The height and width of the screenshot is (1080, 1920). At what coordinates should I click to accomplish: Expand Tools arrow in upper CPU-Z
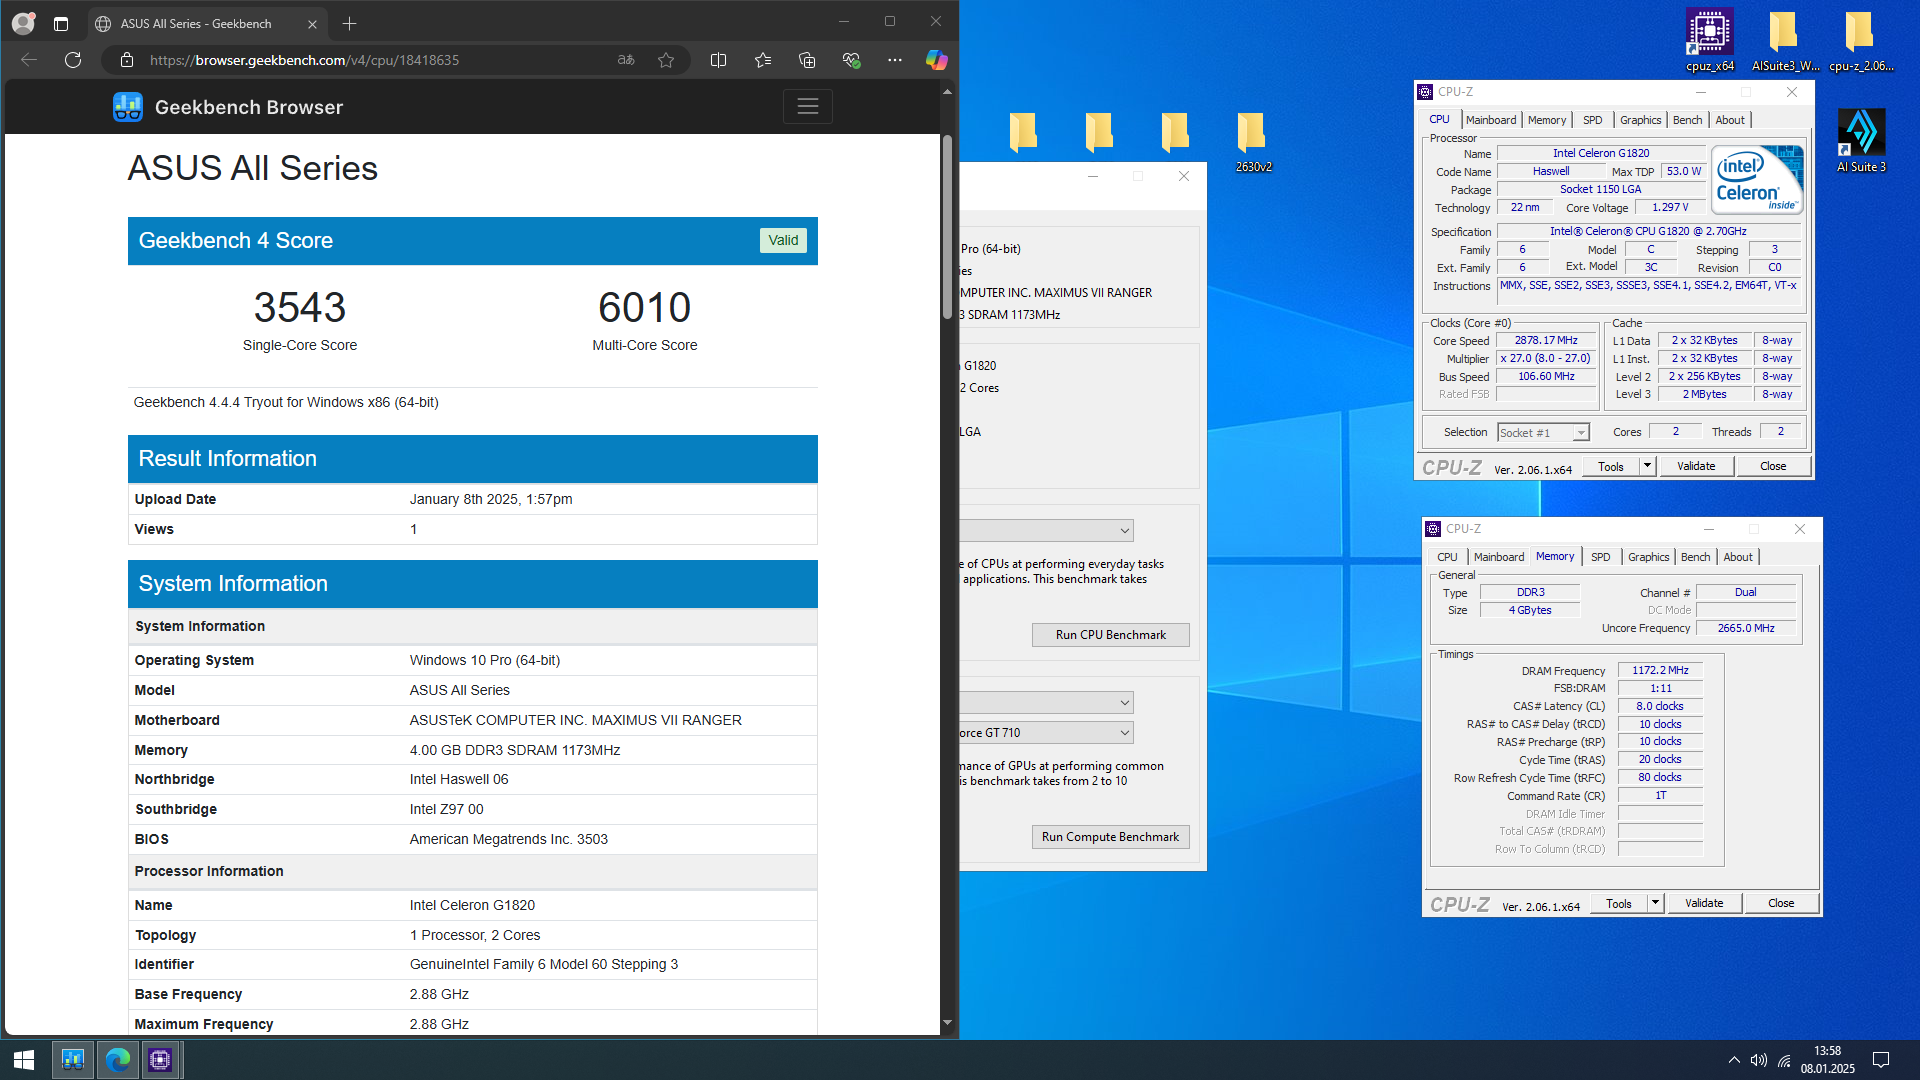[x=1647, y=466]
